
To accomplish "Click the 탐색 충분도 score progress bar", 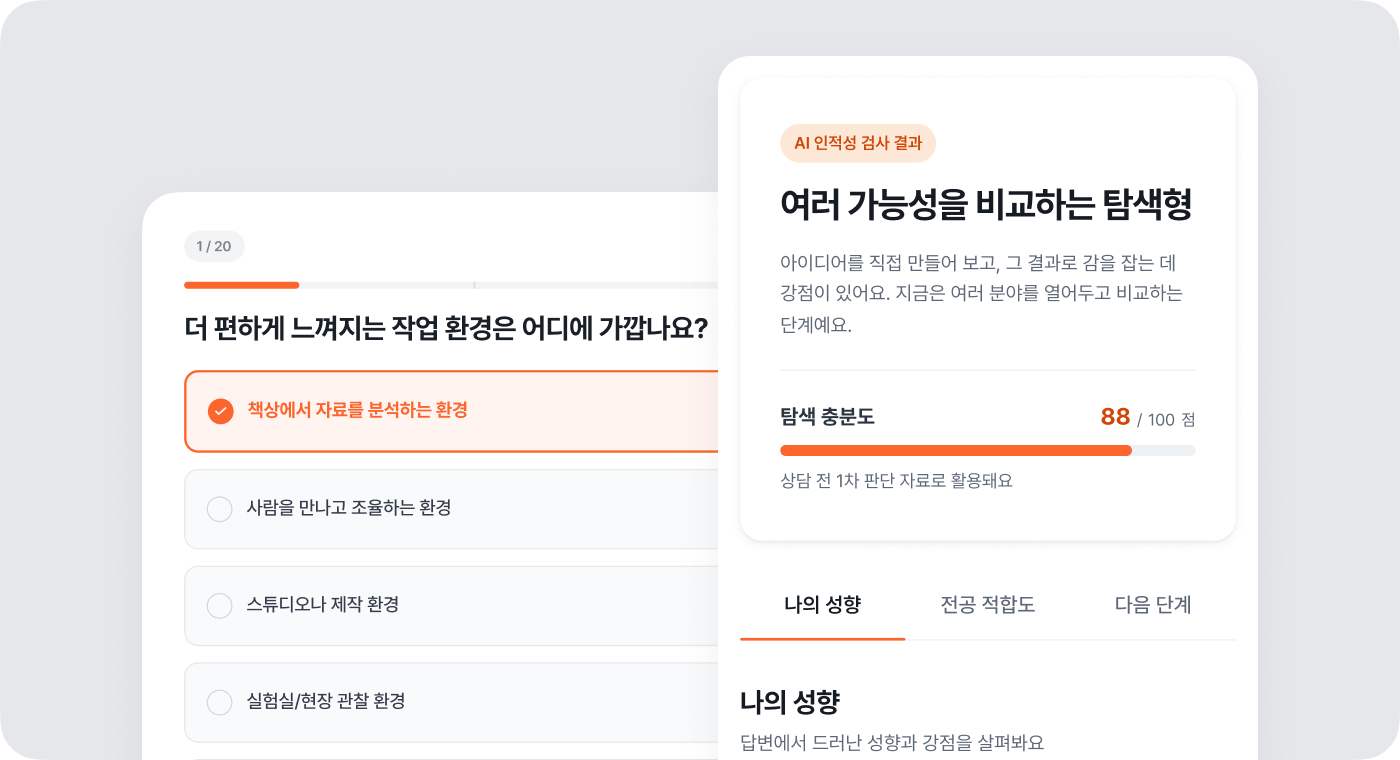I will [987, 450].
